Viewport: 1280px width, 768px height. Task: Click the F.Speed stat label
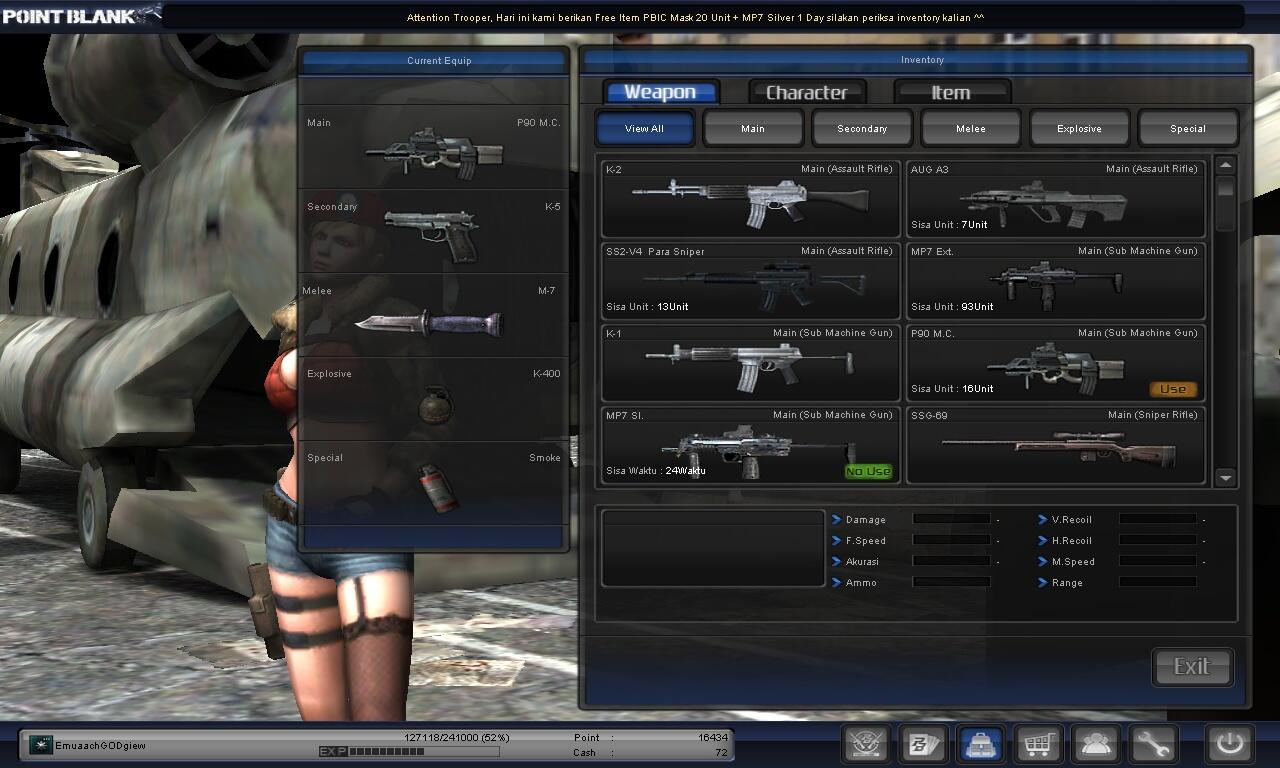[x=866, y=541]
